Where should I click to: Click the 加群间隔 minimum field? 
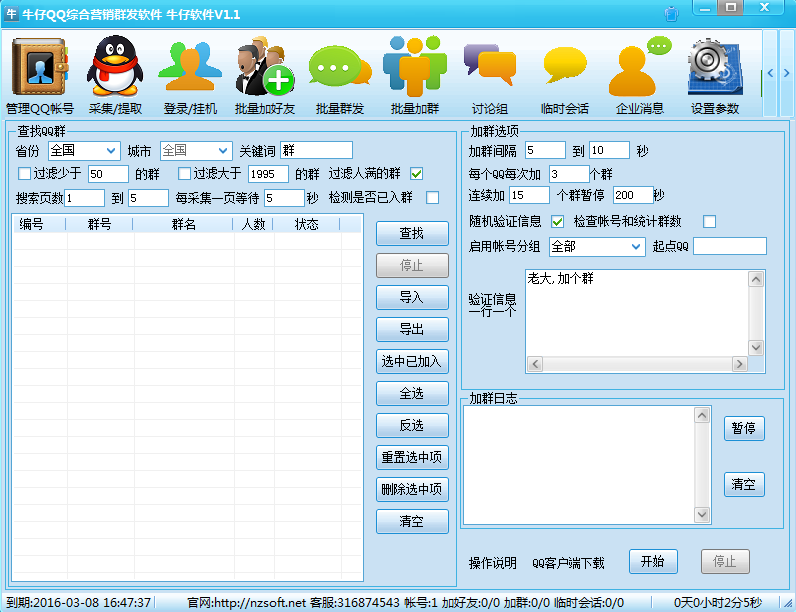pos(545,150)
